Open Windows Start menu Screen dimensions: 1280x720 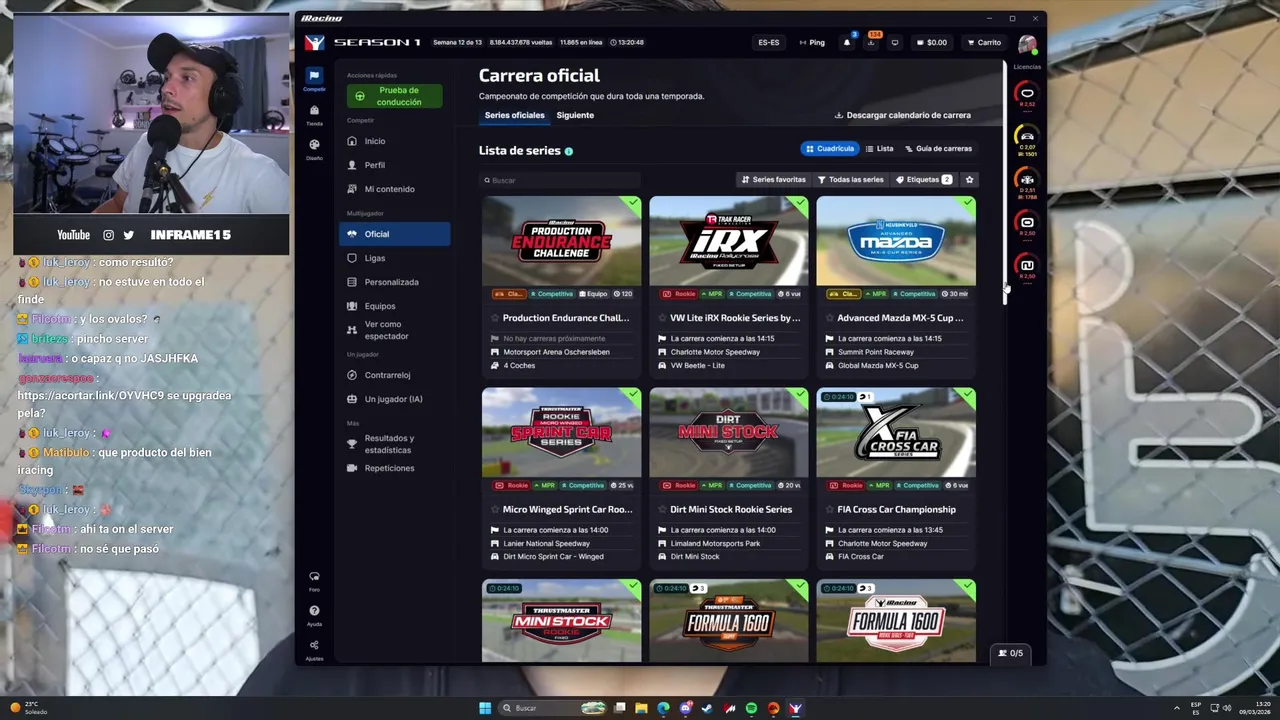point(485,708)
